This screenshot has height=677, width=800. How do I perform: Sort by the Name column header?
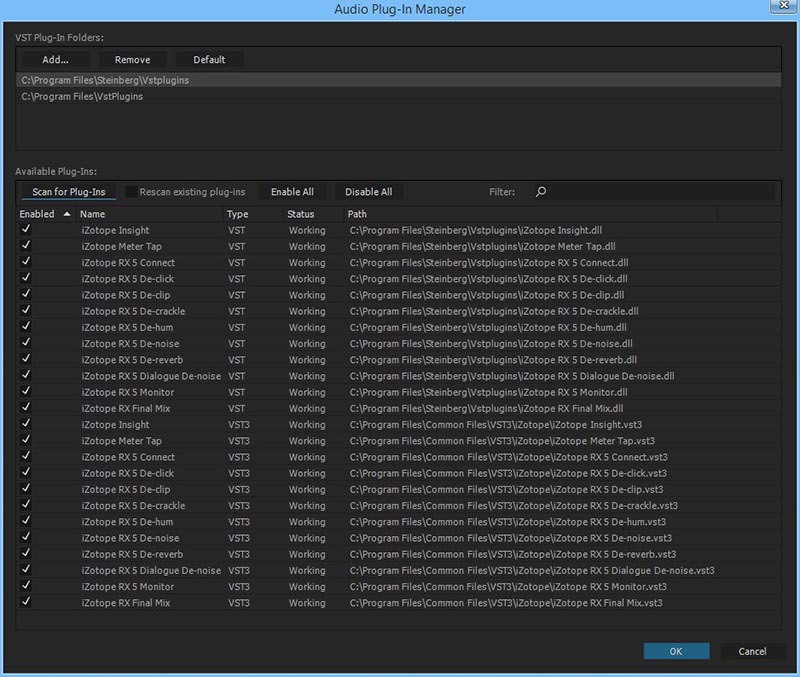pos(151,214)
